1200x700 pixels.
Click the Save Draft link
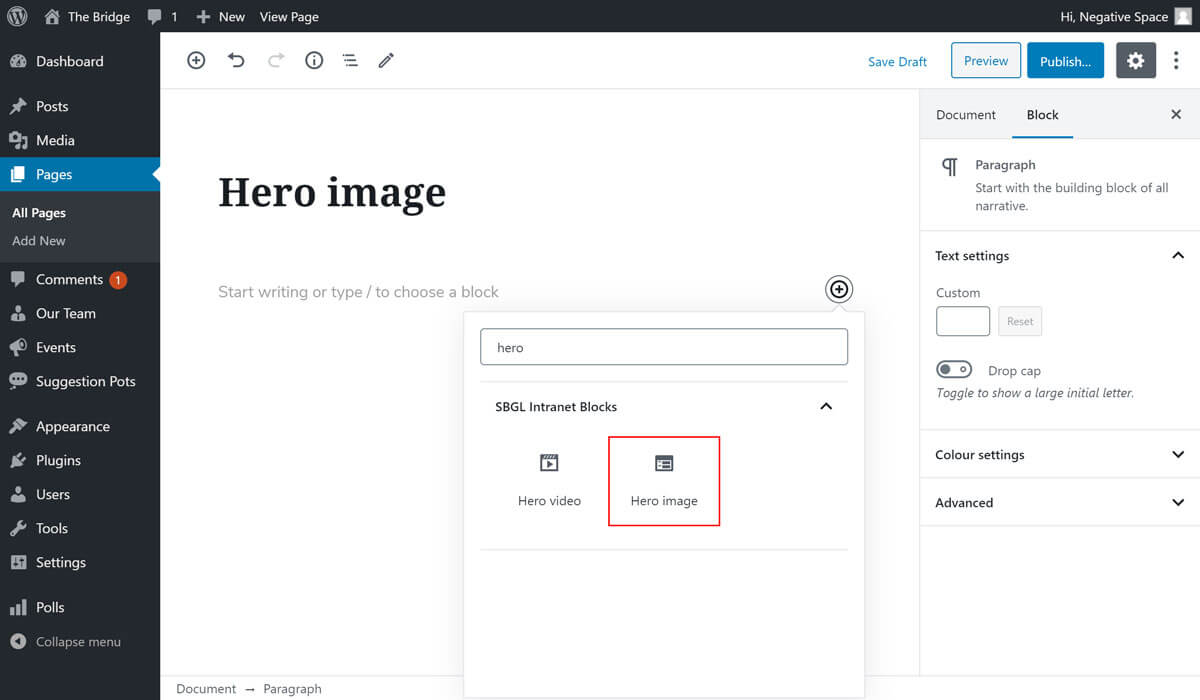coord(897,62)
